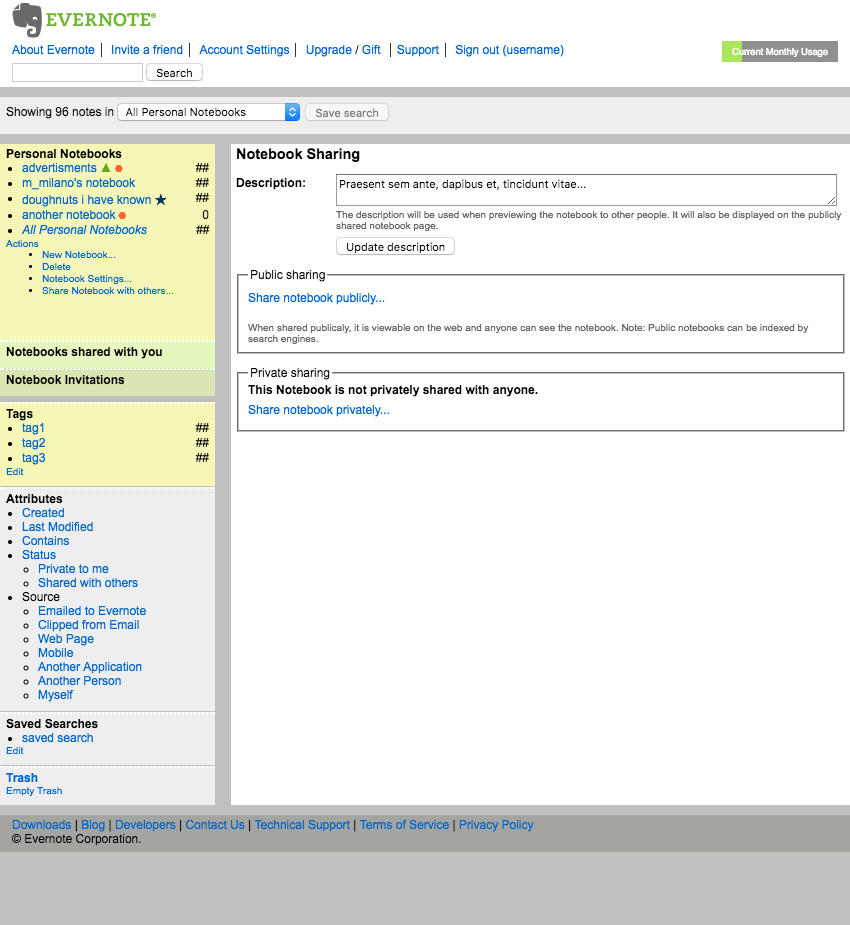Select Private to me status

coord(73,569)
